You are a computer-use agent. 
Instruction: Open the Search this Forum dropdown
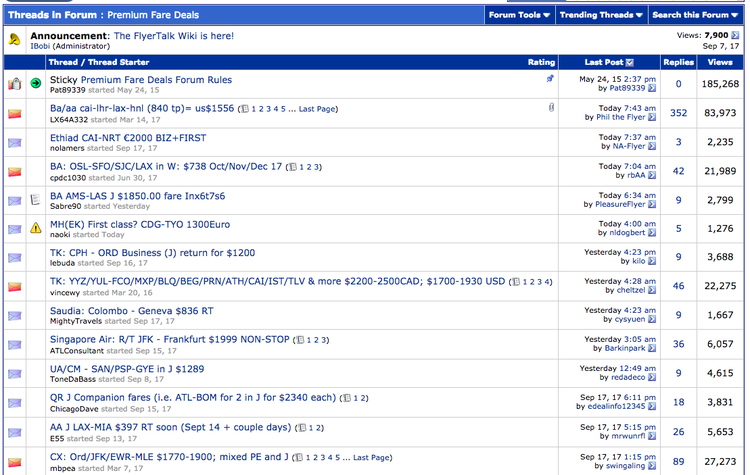[x=695, y=15]
